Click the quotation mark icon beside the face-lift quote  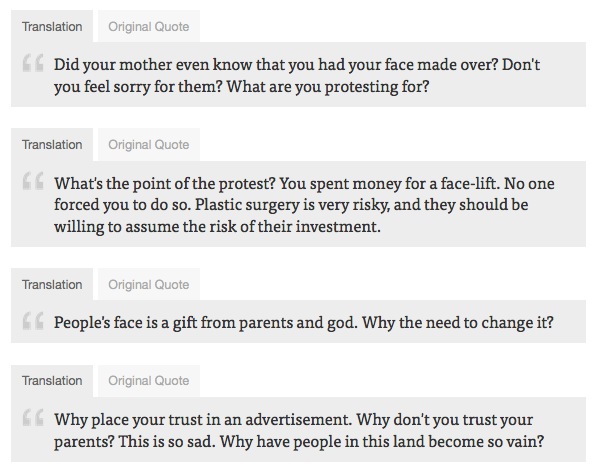[x=33, y=181]
